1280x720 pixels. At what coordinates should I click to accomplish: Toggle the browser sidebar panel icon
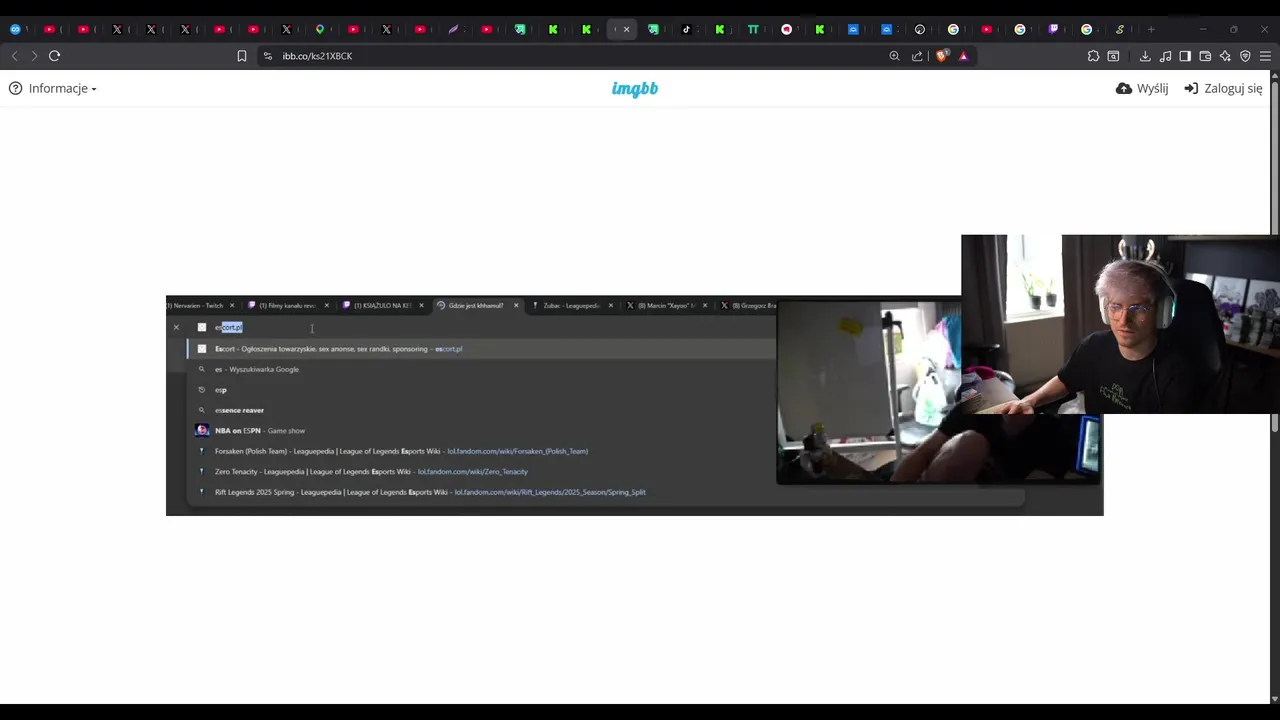pos(1185,56)
